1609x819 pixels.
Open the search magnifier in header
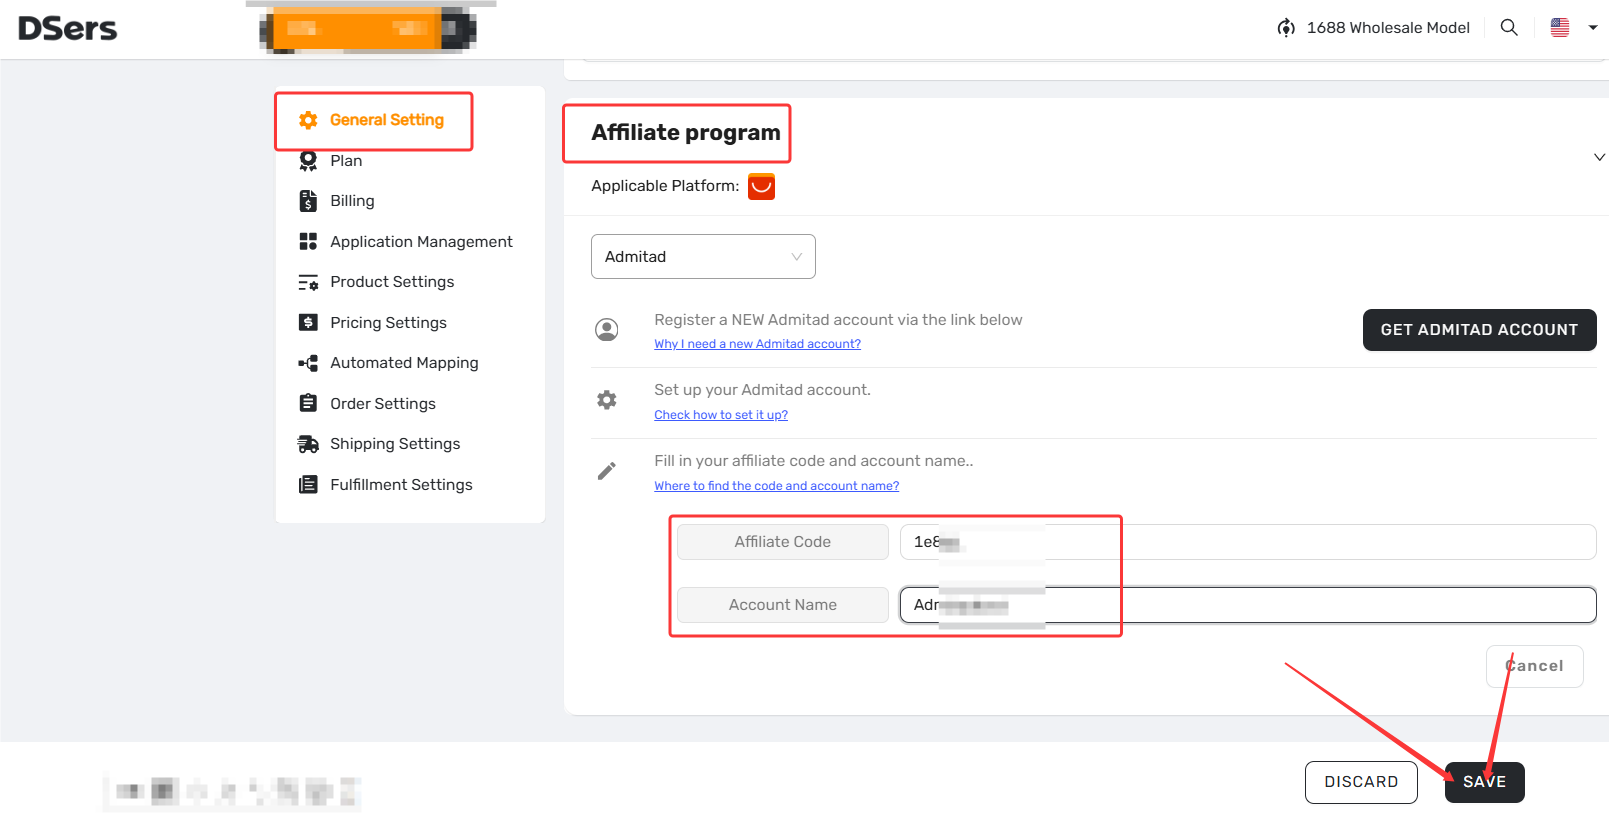(x=1509, y=28)
